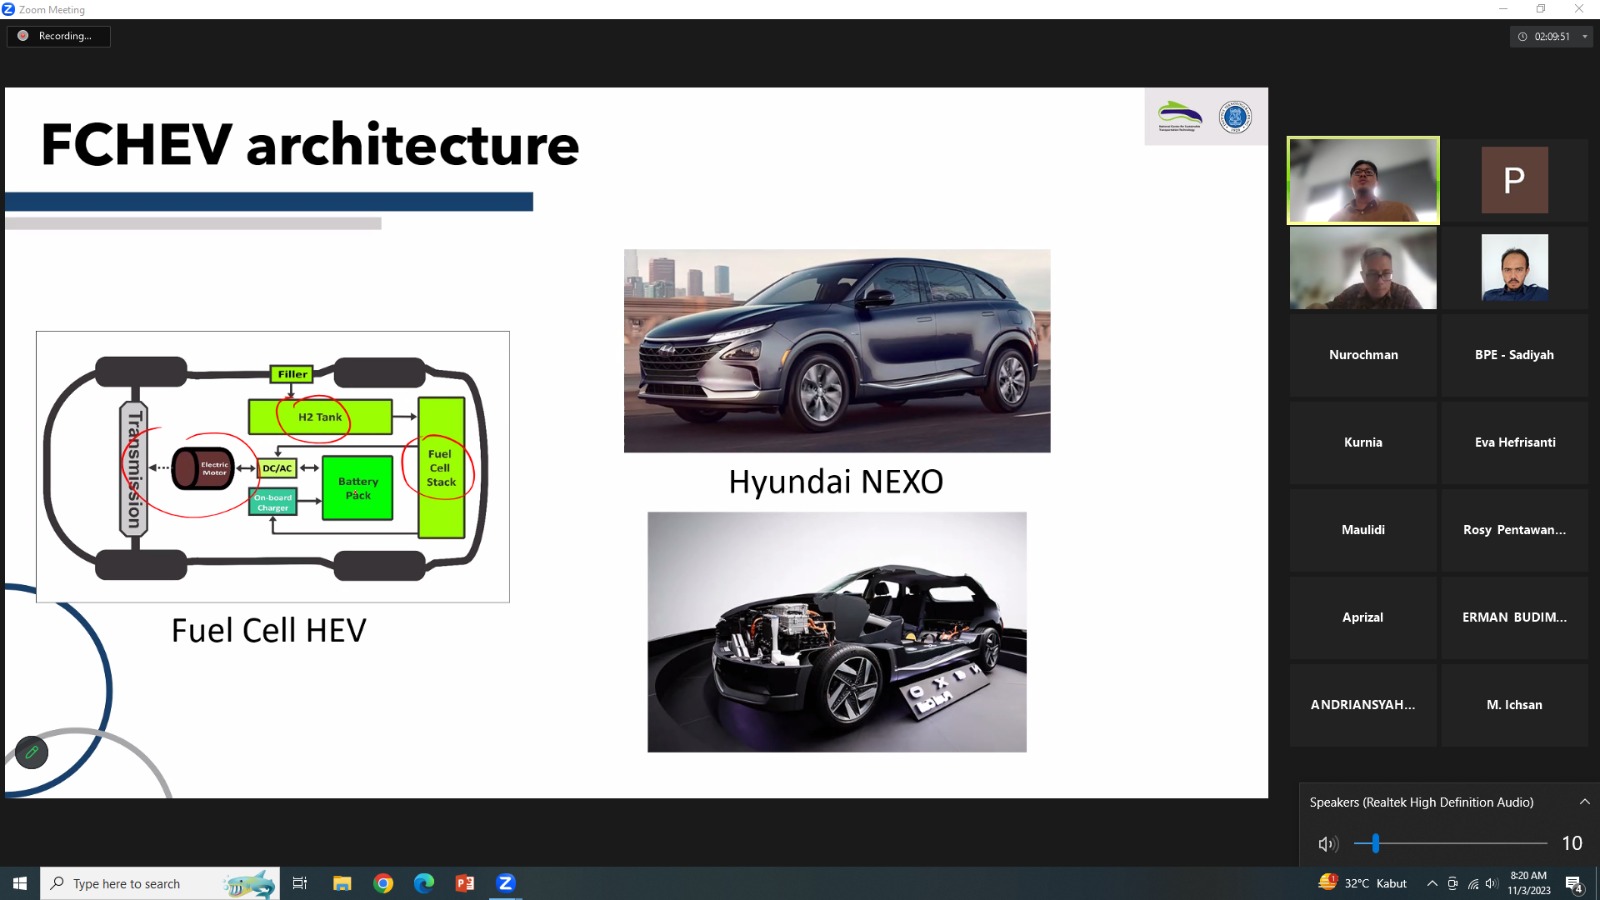Screen dimensions: 1600x900
Task: Click Speakers (Realtek High Definition Audio) label
Action: (x=1421, y=802)
